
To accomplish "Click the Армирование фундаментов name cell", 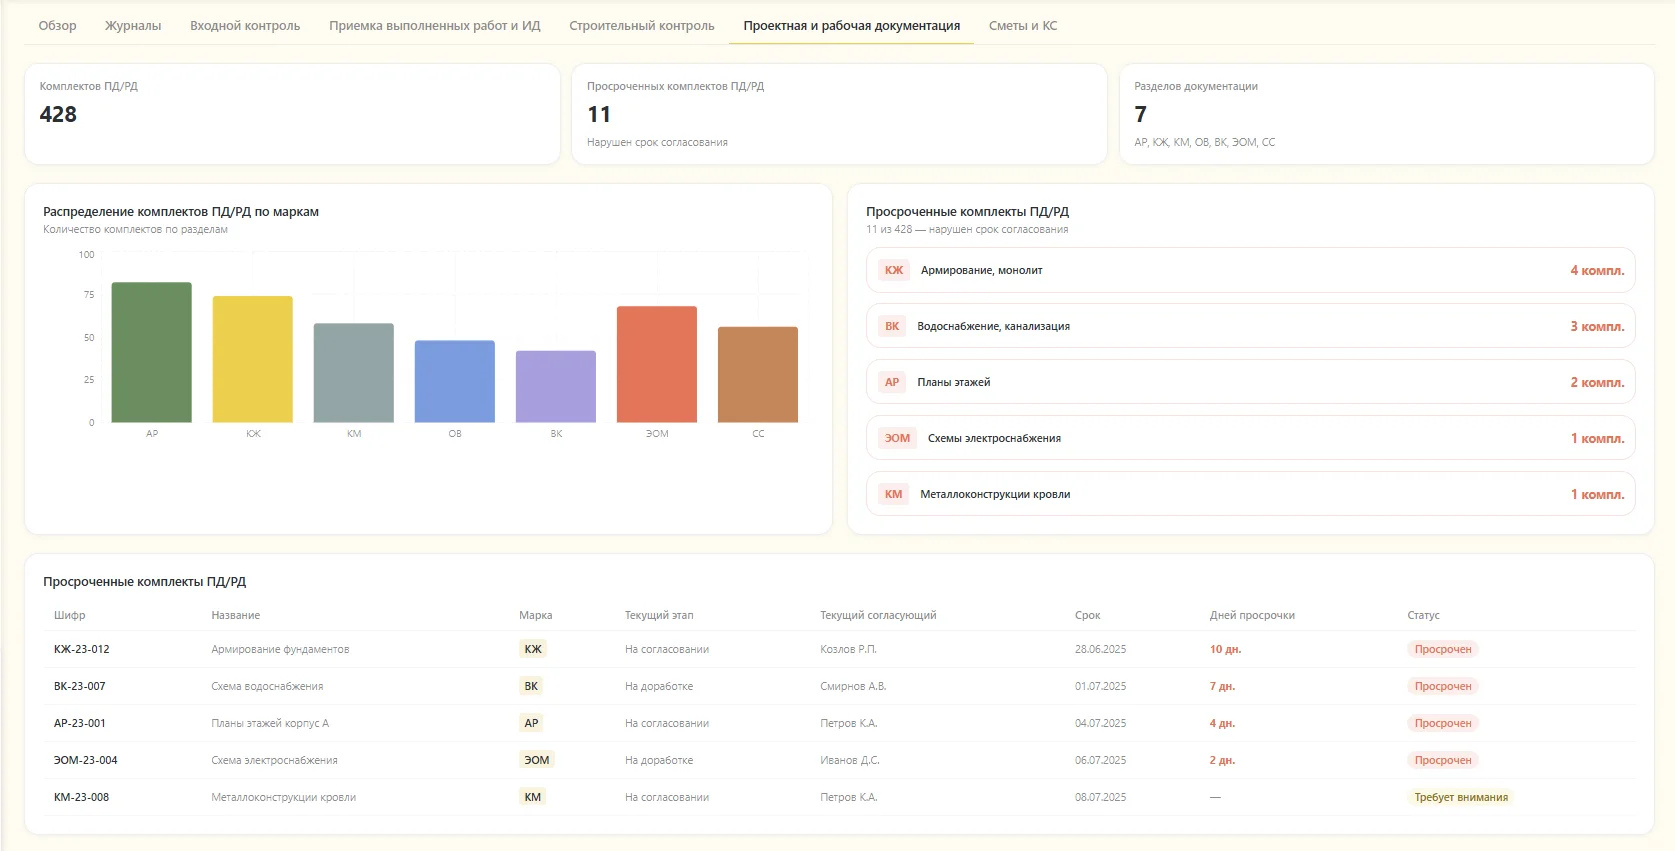I will coord(280,649).
